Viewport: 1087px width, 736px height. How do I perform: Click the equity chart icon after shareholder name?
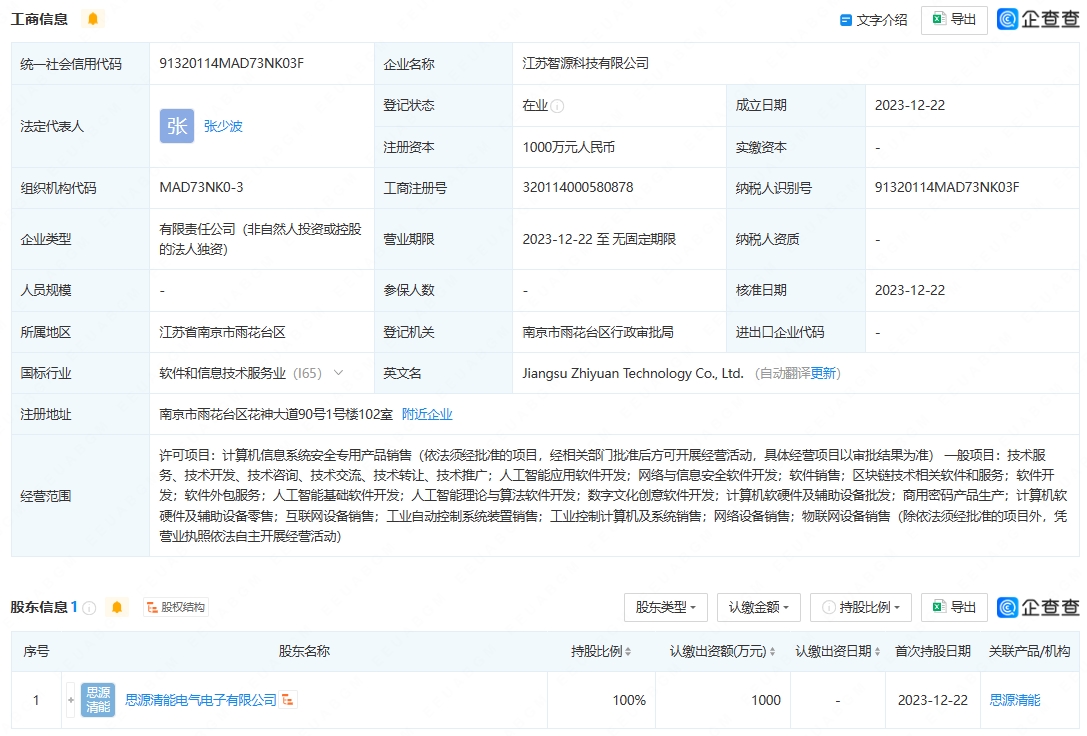288,700
